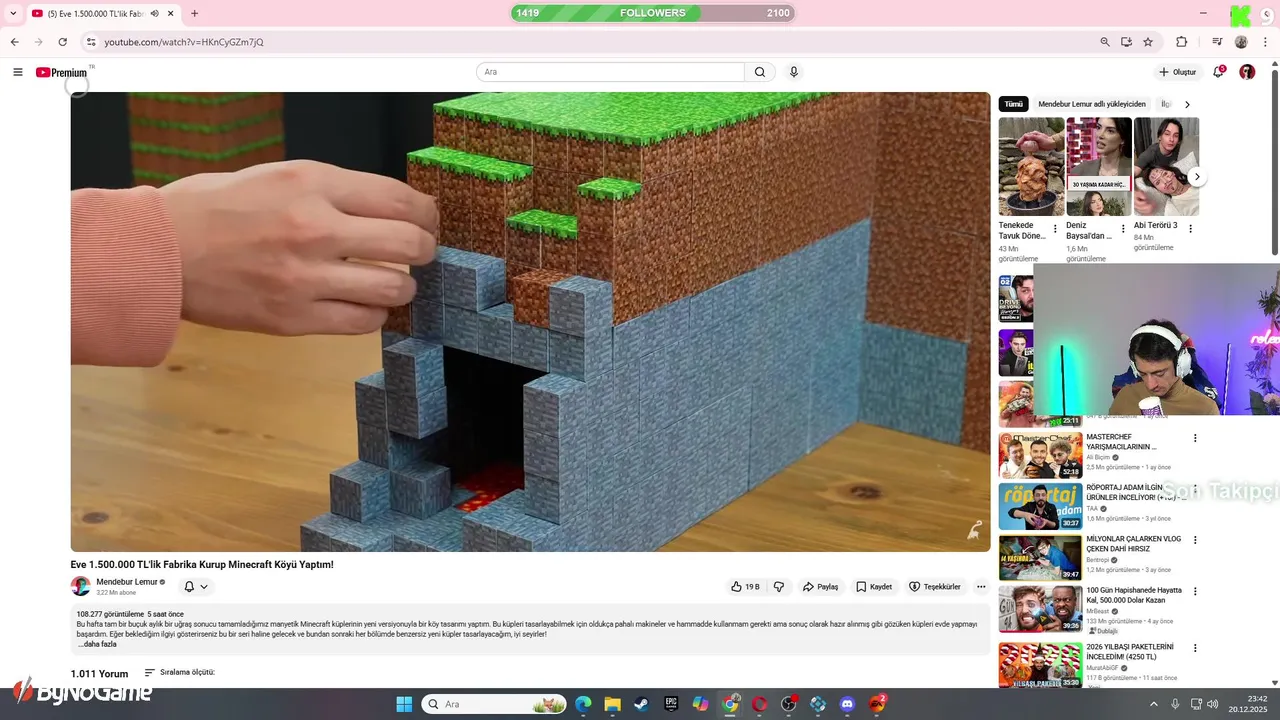Click the browser address bar URL
The width and height of the screenshot is (1280, 720).
(184, 42)
